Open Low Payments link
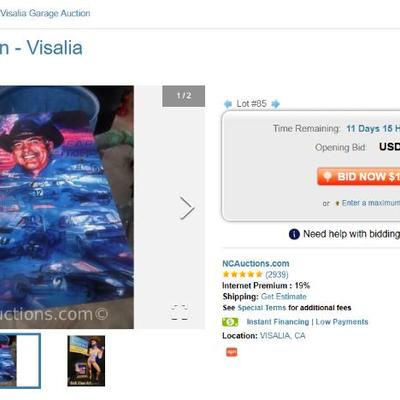 [342, 322]
